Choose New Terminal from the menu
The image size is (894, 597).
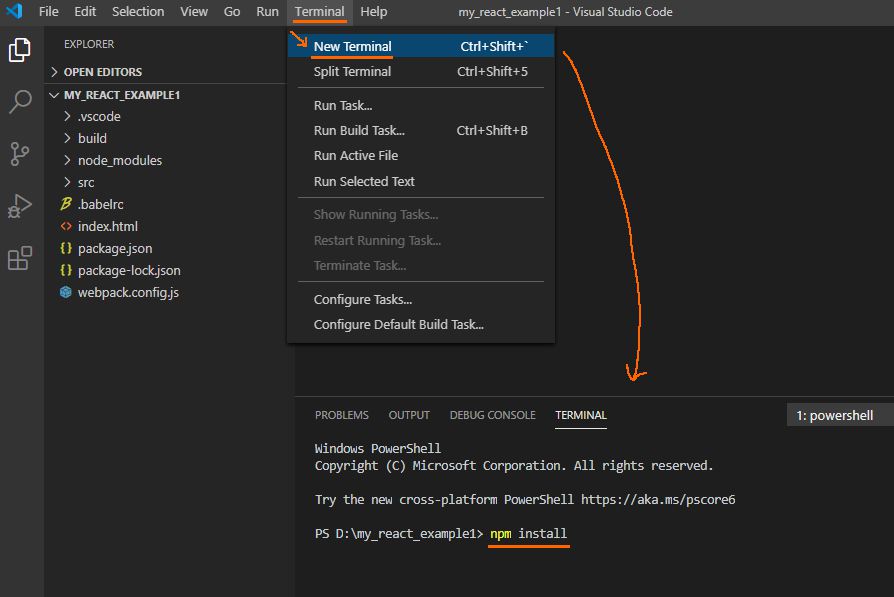point(352,46)
